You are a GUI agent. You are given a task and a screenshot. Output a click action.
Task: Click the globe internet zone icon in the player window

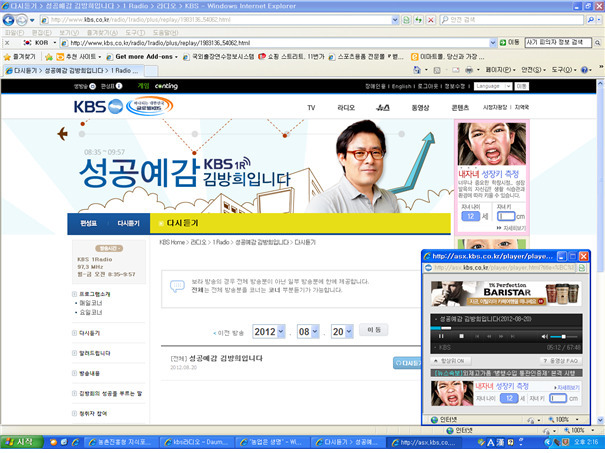pos(434,419)
